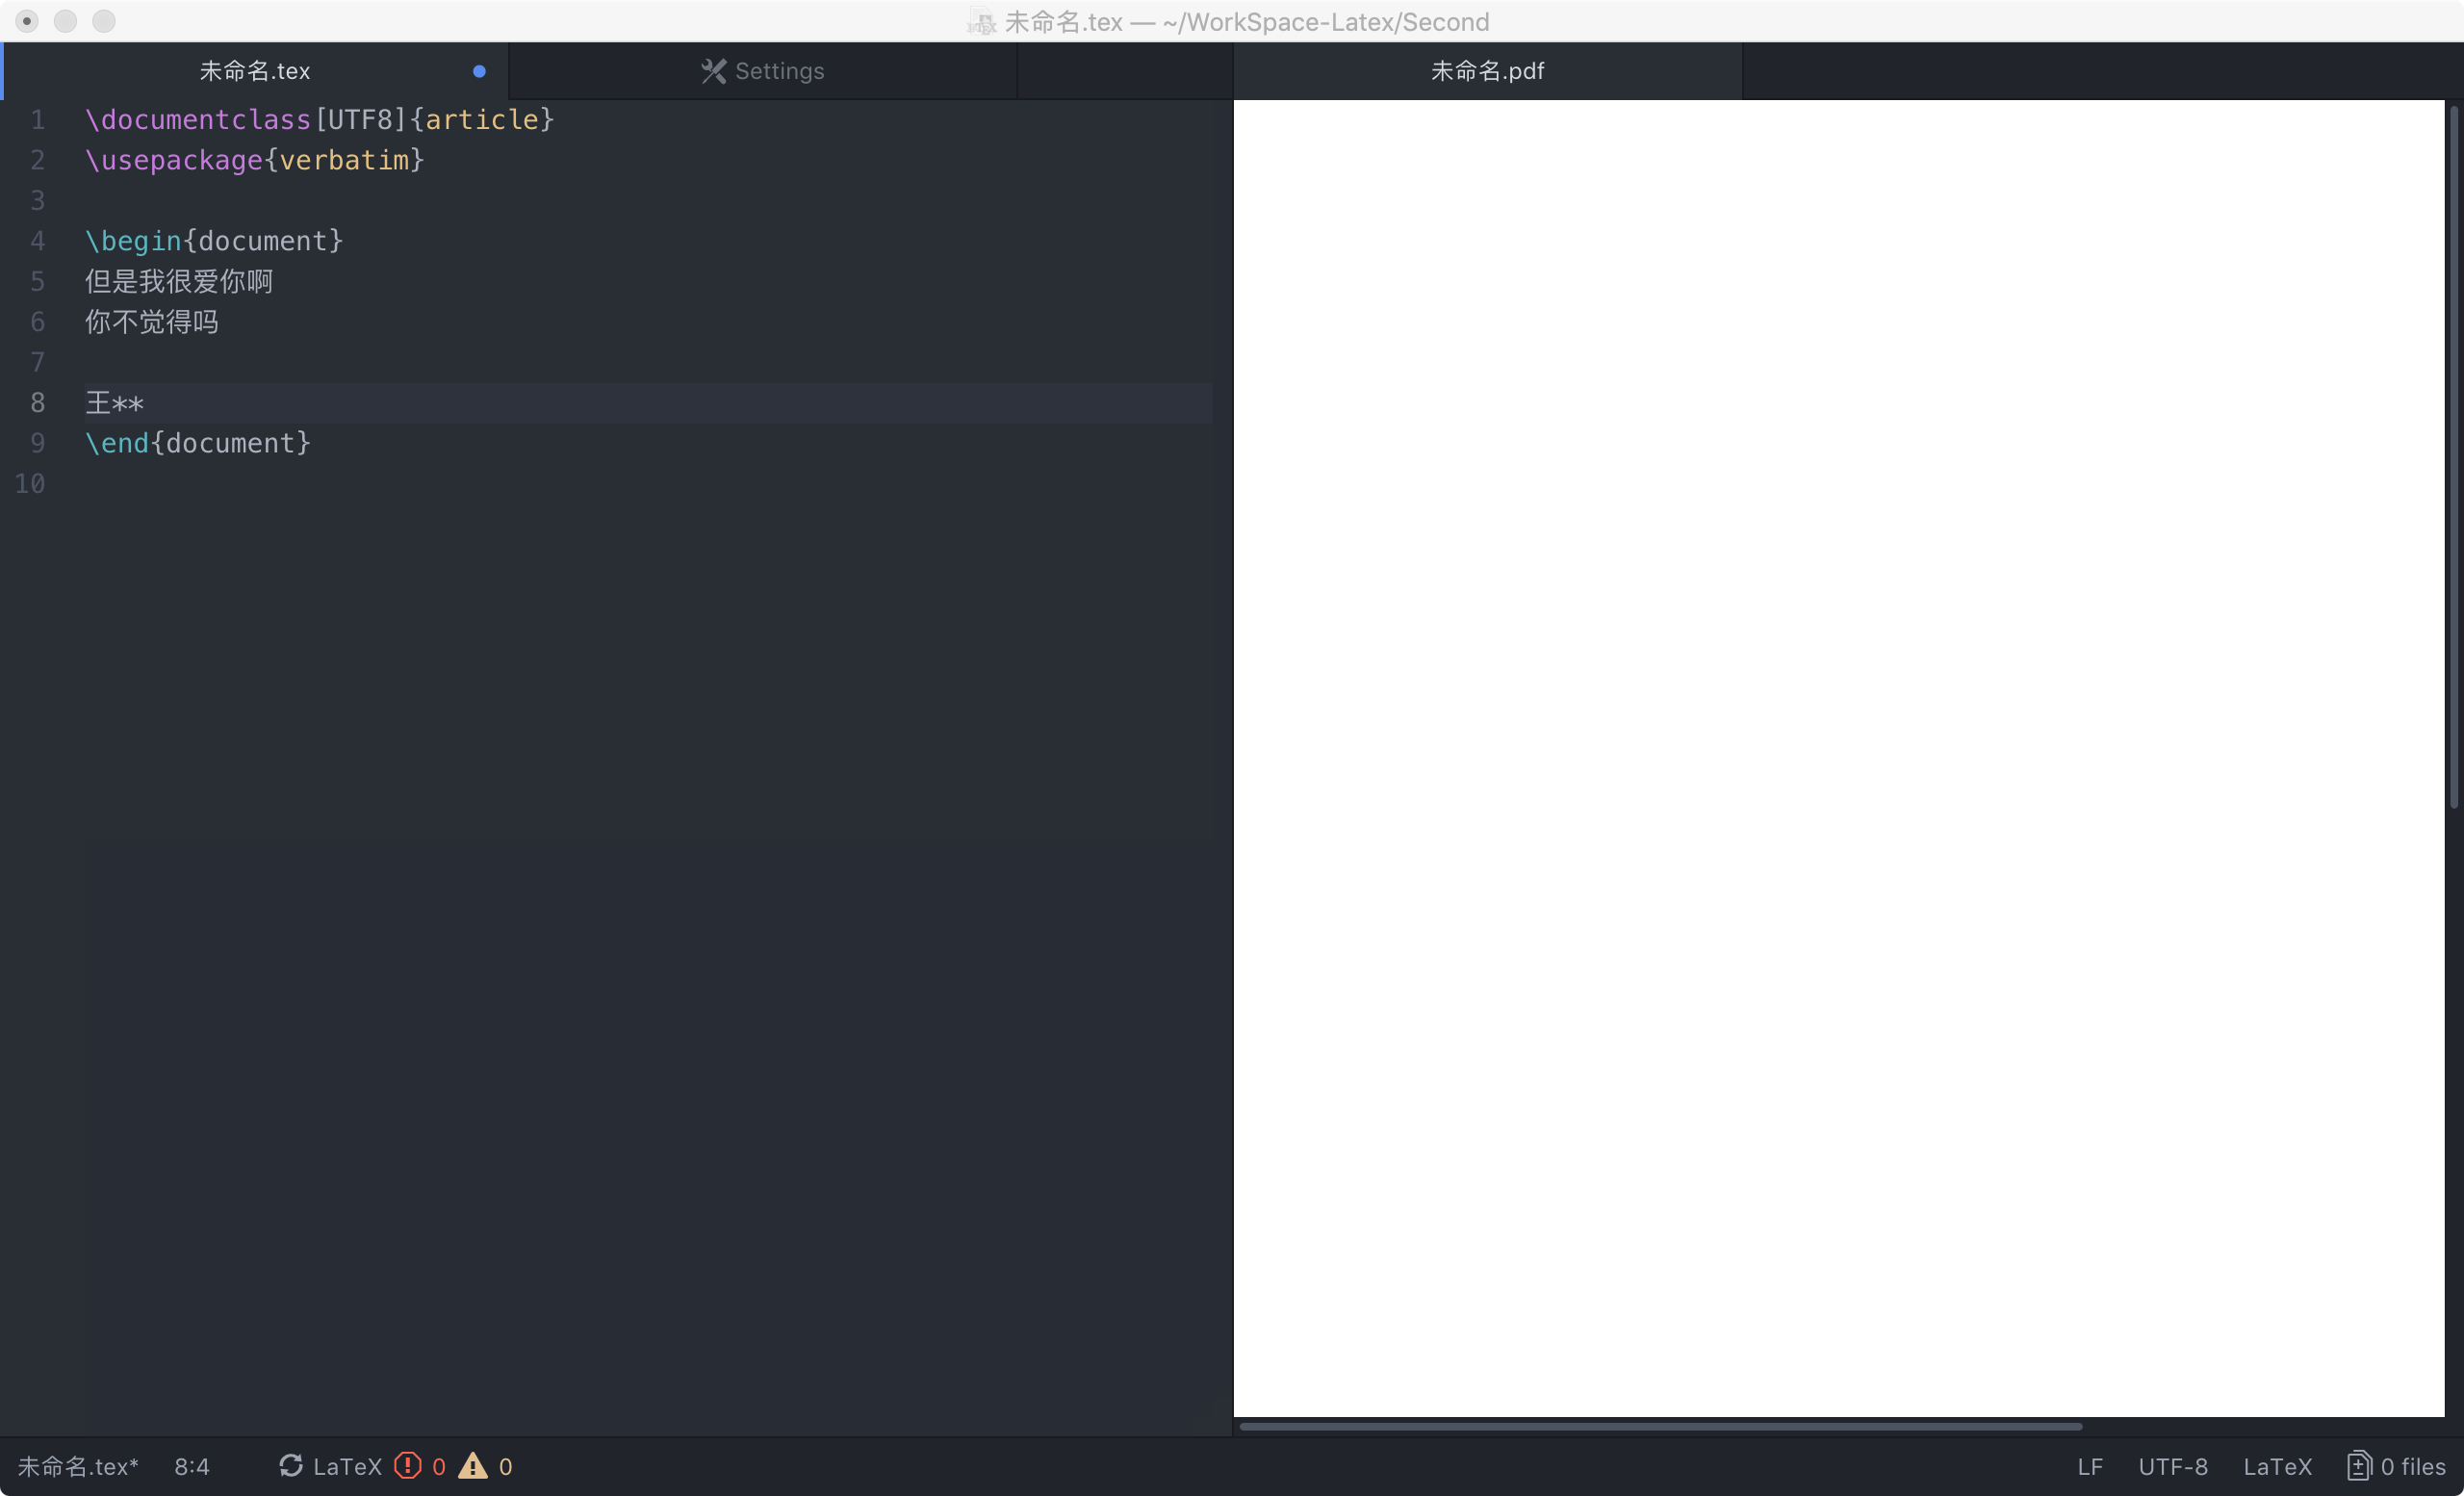The width and height of the screenshot is (2464, 1496).
Task: Switch to the 未命名.tex tab
Action: pos(255,71)
